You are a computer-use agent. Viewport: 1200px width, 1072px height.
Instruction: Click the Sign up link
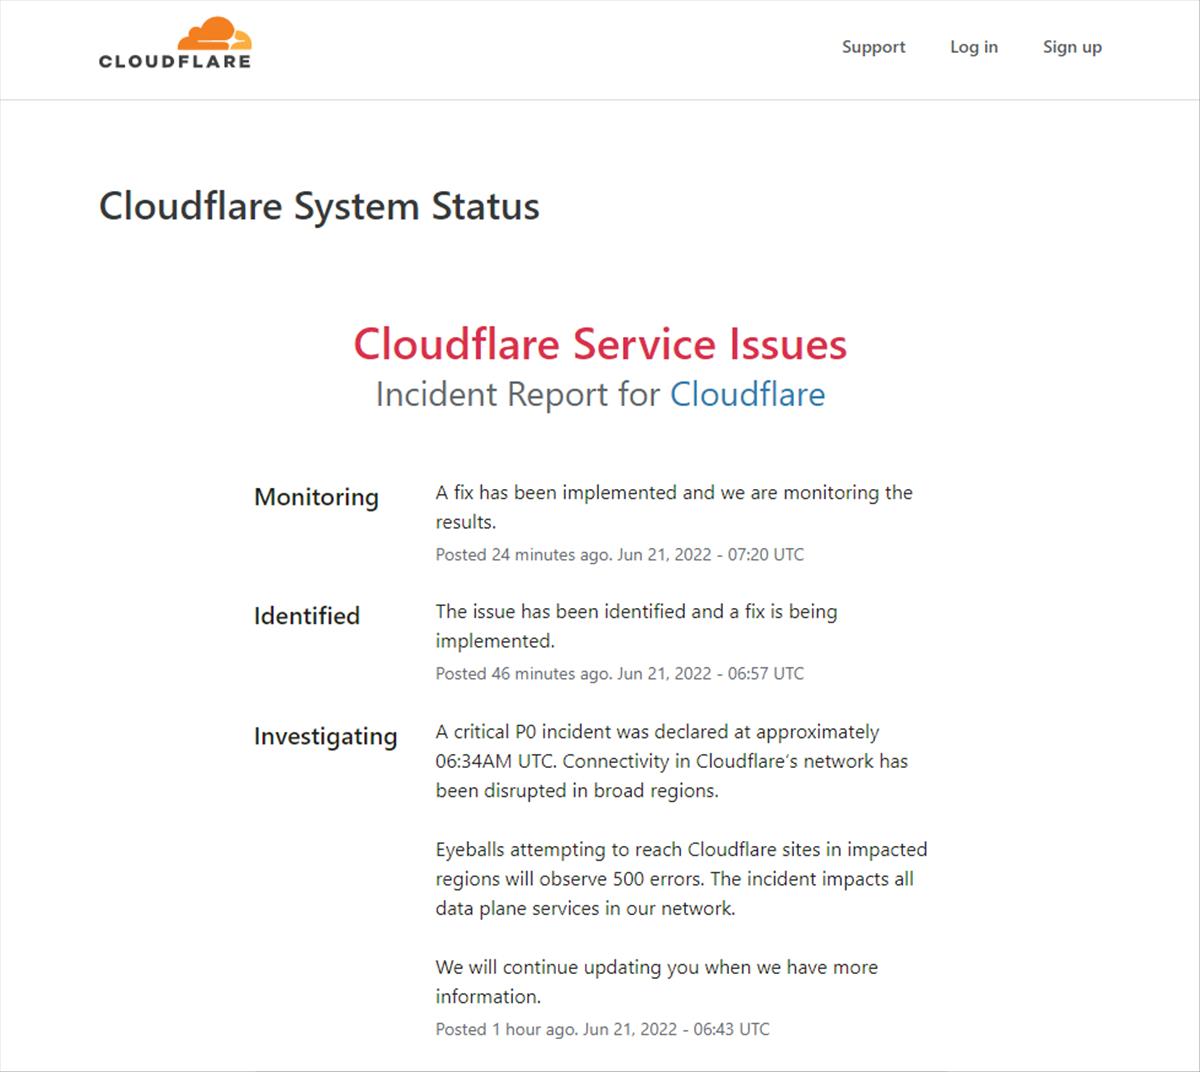[1072, 47]
